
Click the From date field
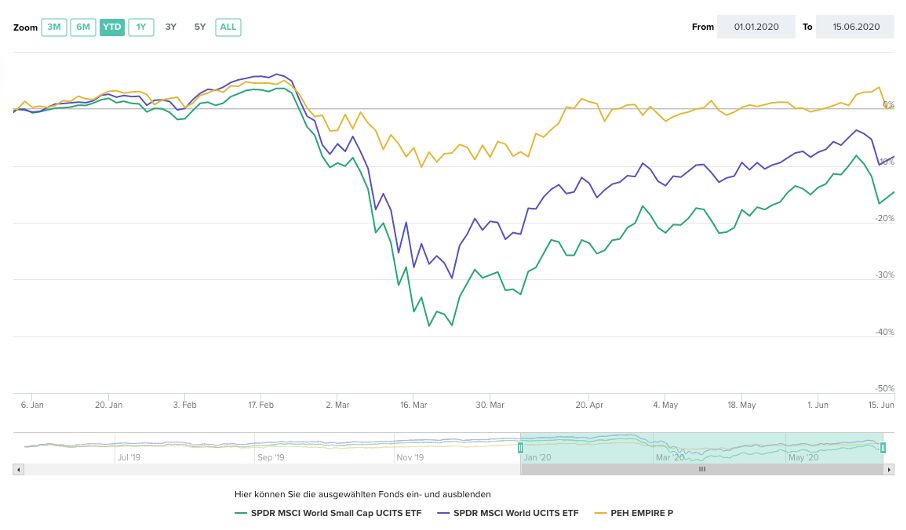point(755,27)
